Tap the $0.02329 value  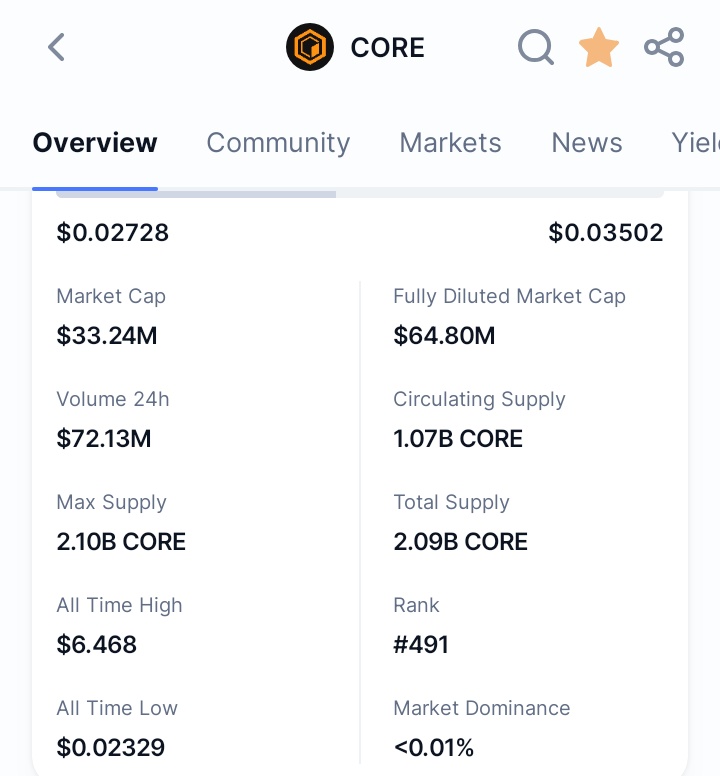(x=111, y=747)
